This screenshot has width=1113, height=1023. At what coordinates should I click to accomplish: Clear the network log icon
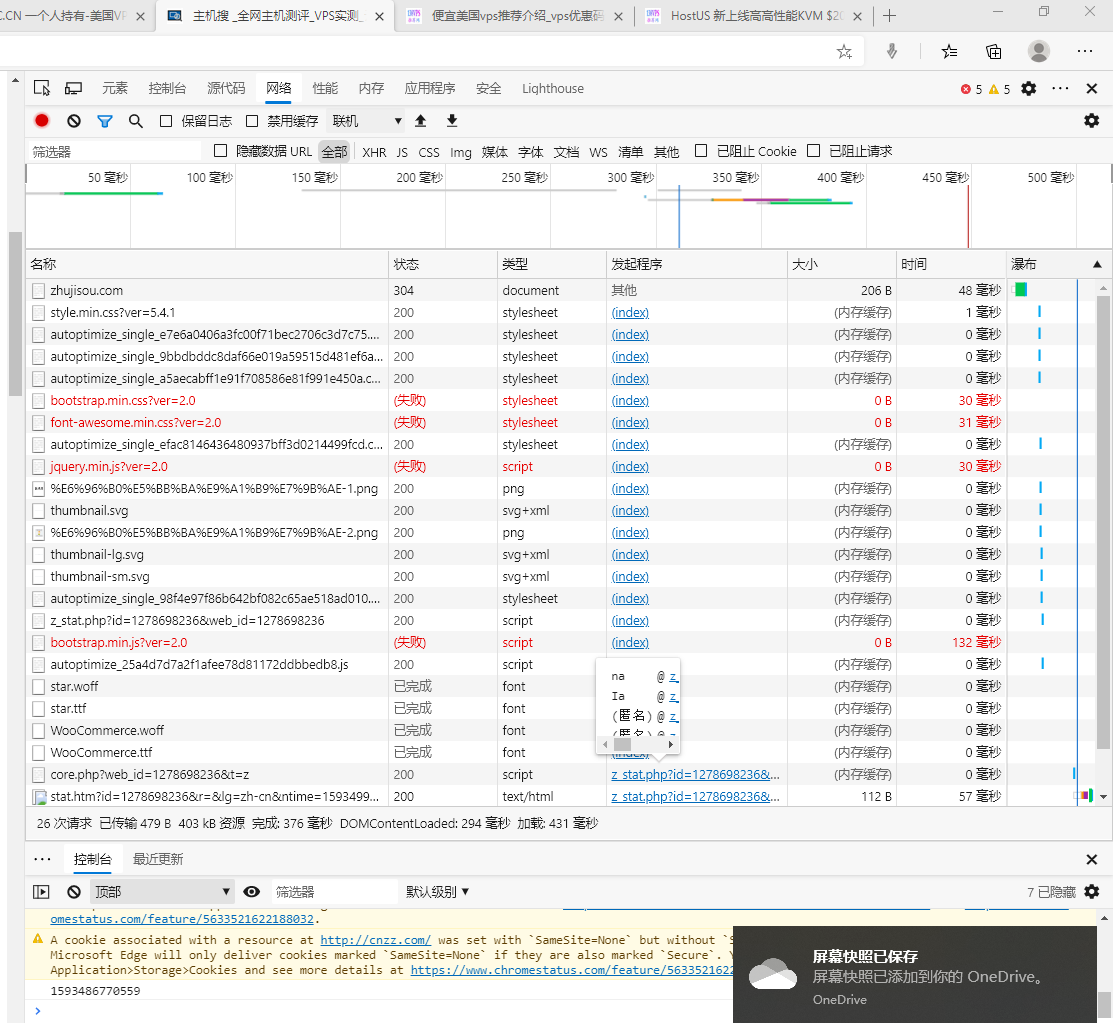(74, 121)
